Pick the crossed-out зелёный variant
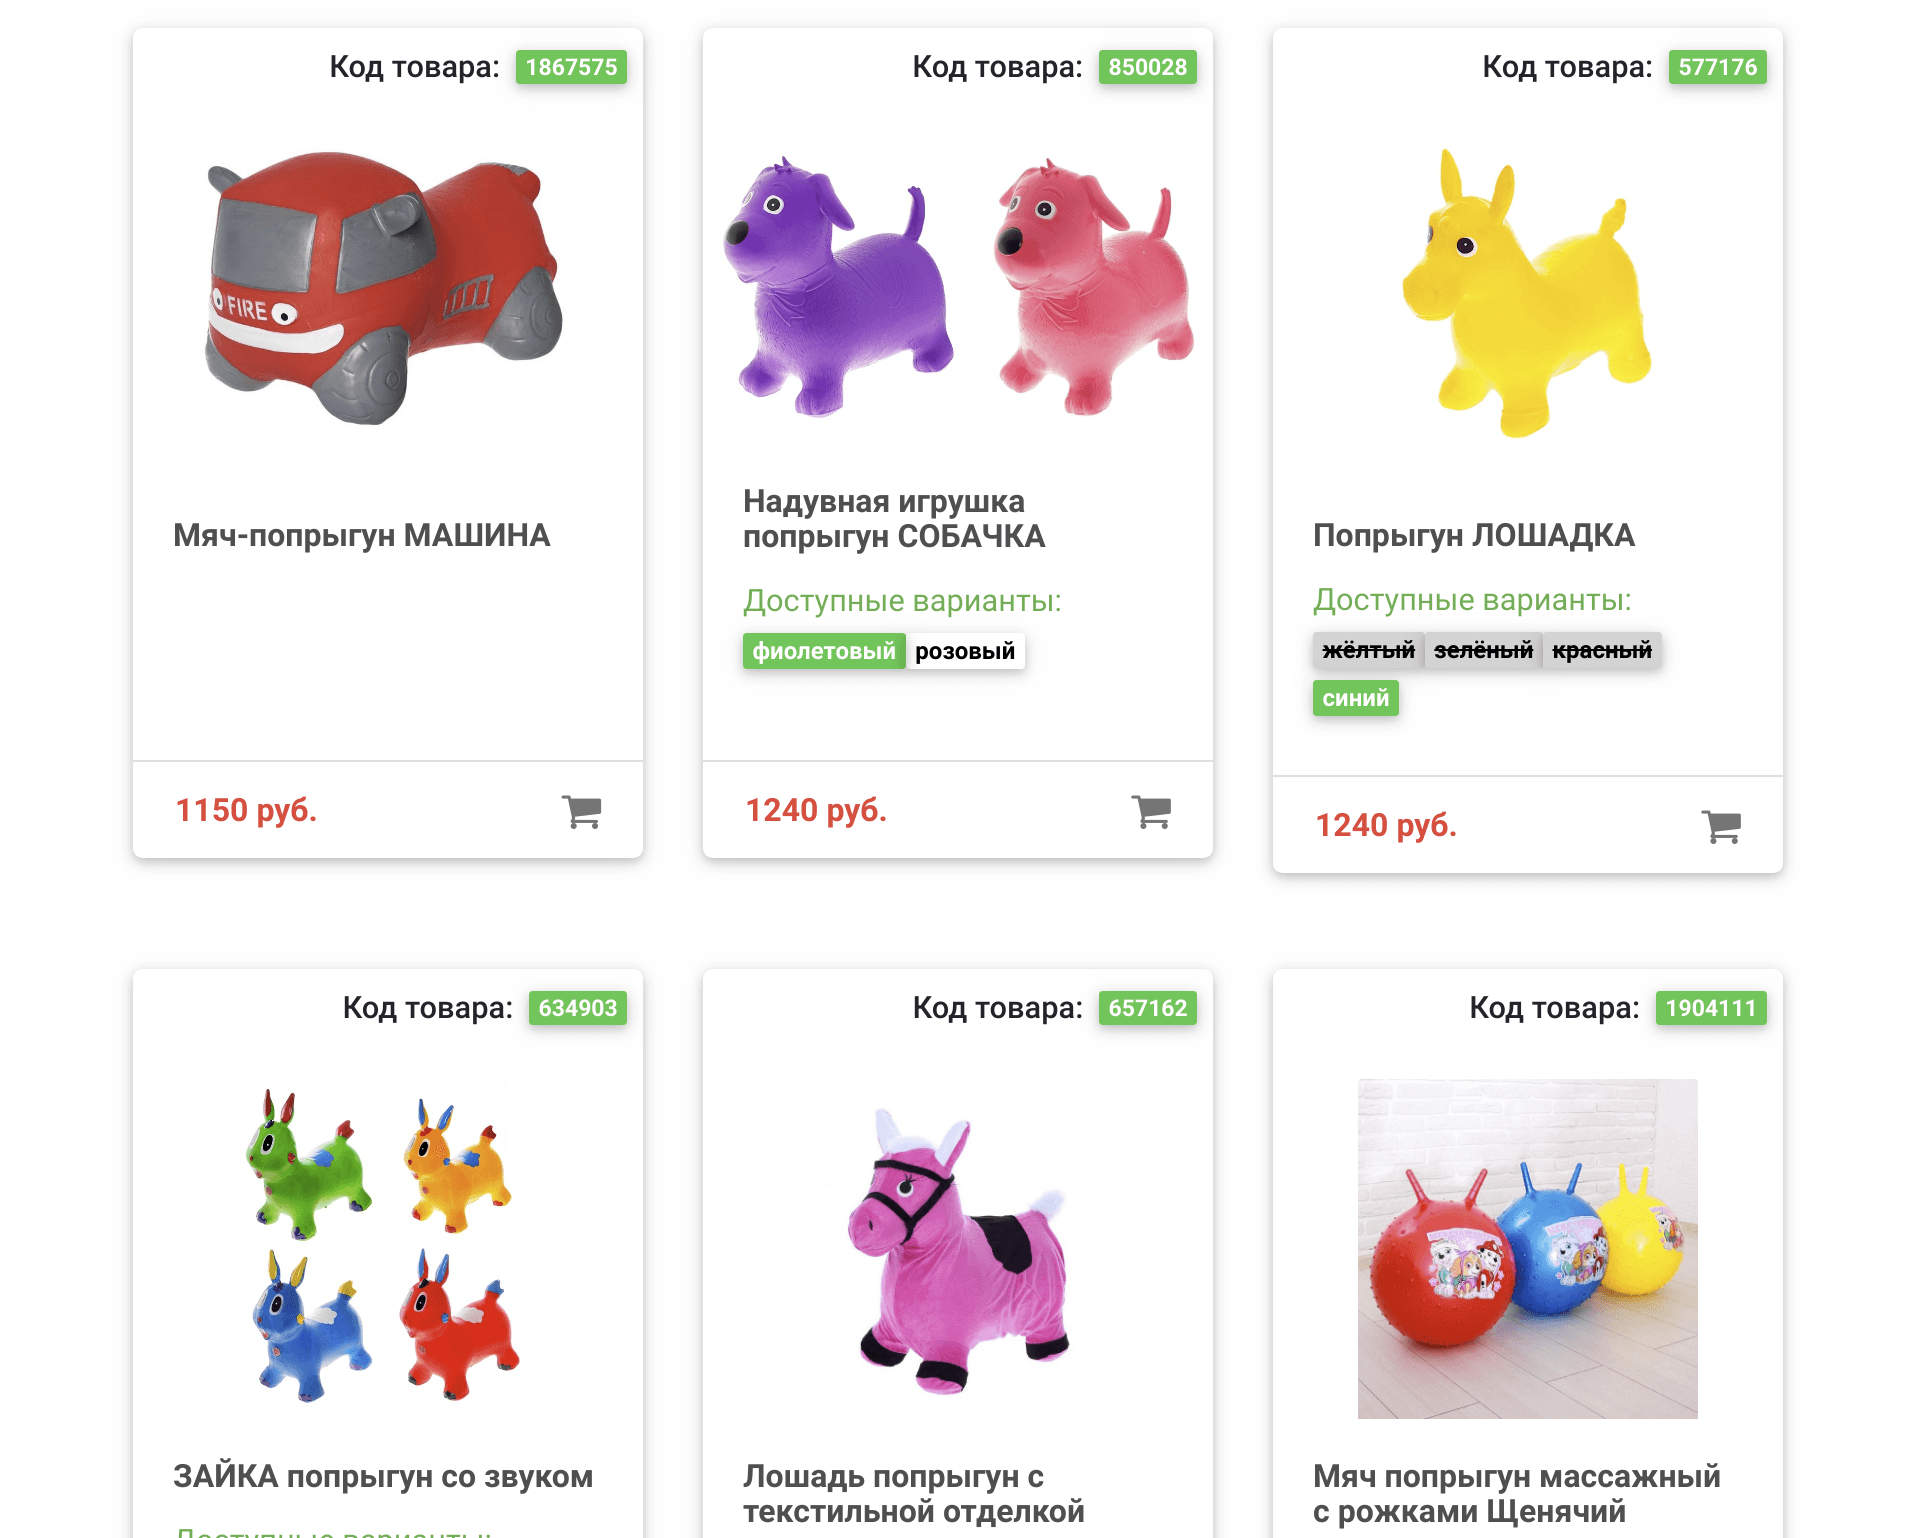 (1483, 650)
